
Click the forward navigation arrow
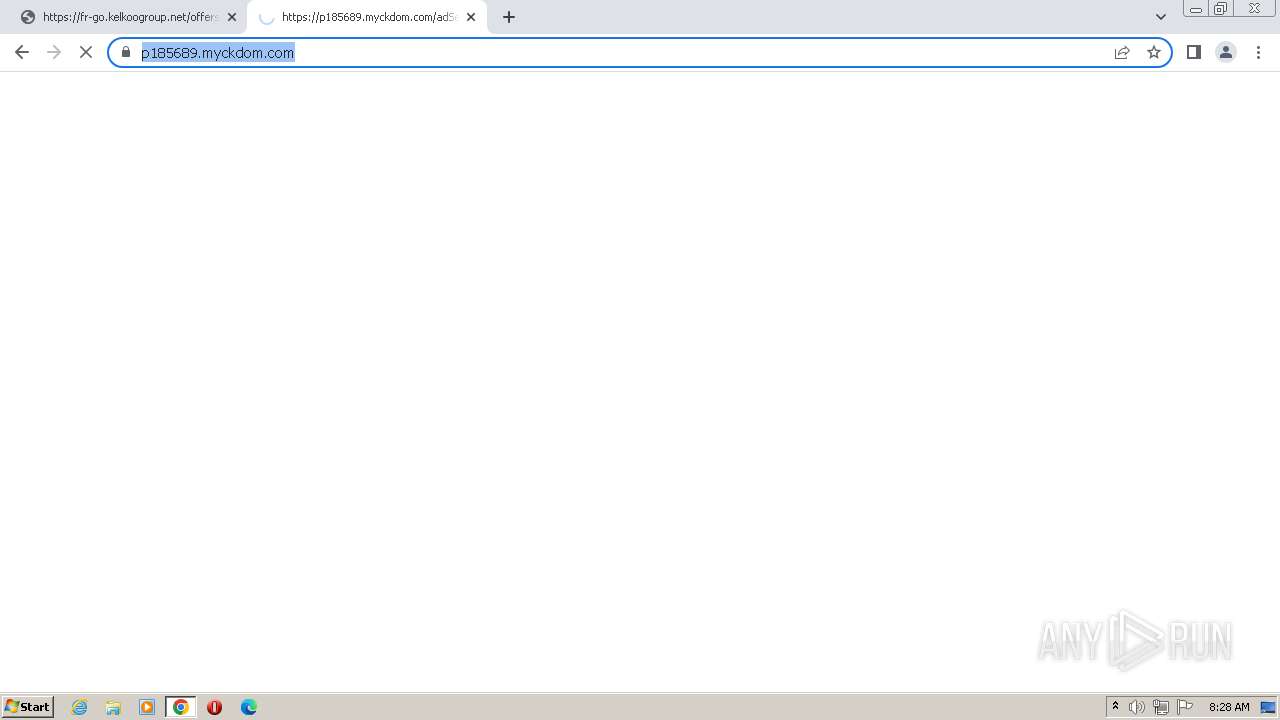pos(54,52)
